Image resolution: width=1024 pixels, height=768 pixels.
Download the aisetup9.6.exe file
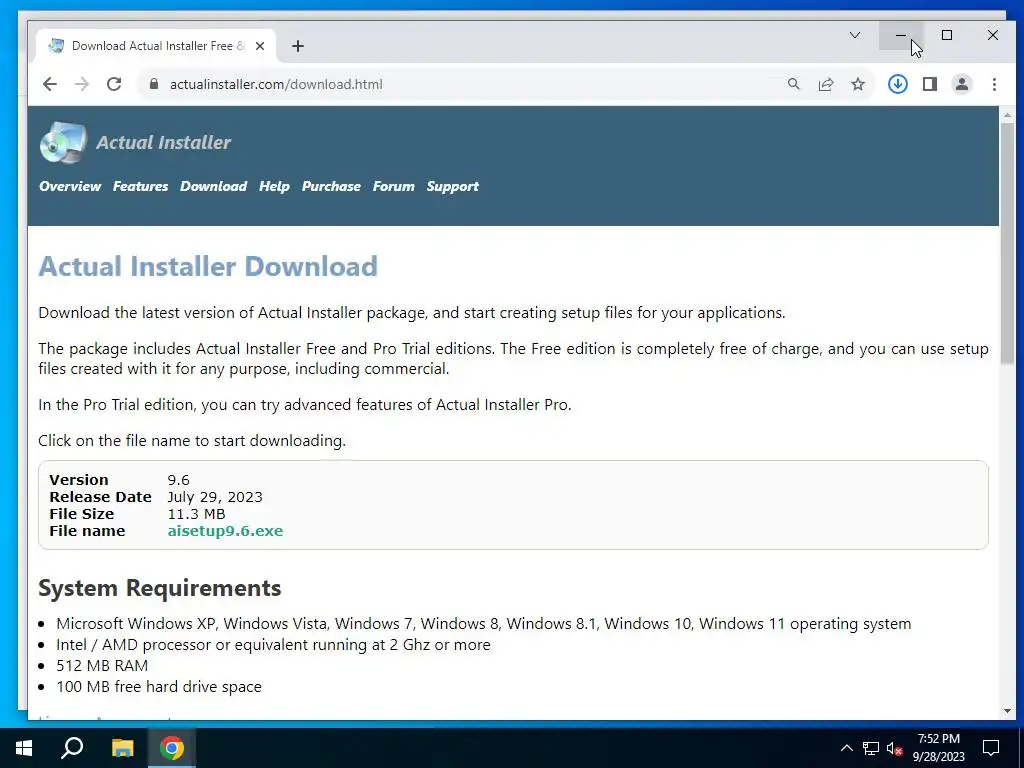click(225, 531)
